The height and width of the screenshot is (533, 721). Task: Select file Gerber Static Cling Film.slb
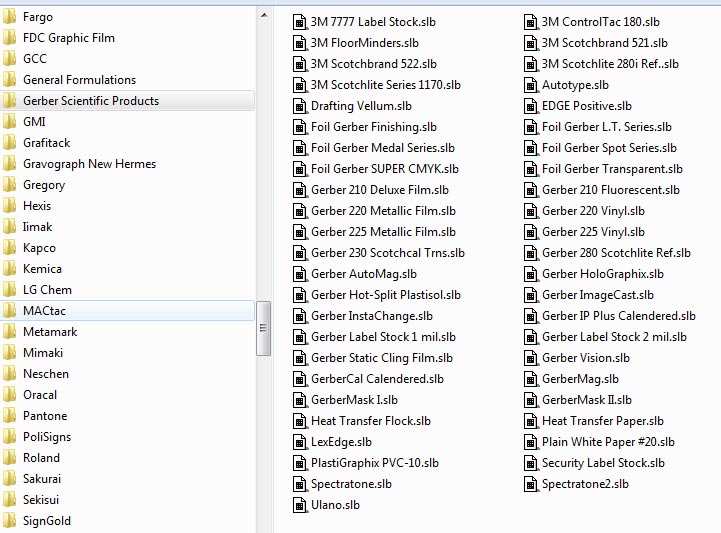point(382,358)
